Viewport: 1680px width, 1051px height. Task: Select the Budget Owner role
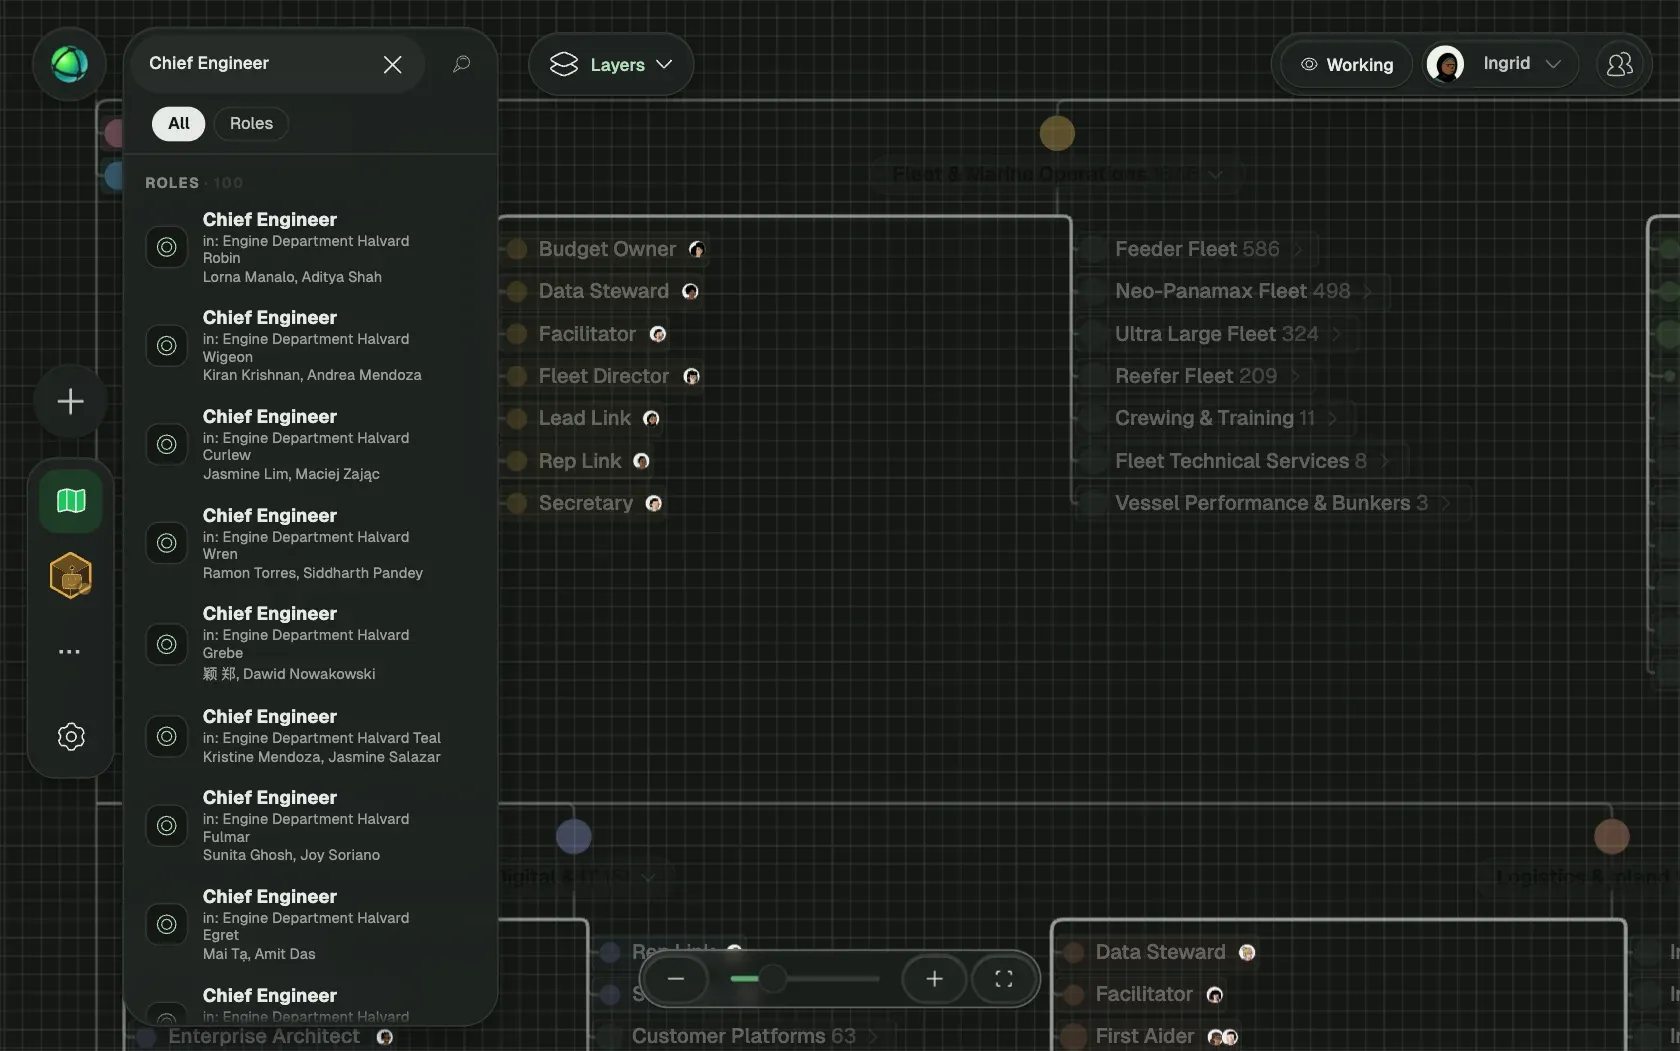click(607, 249)
